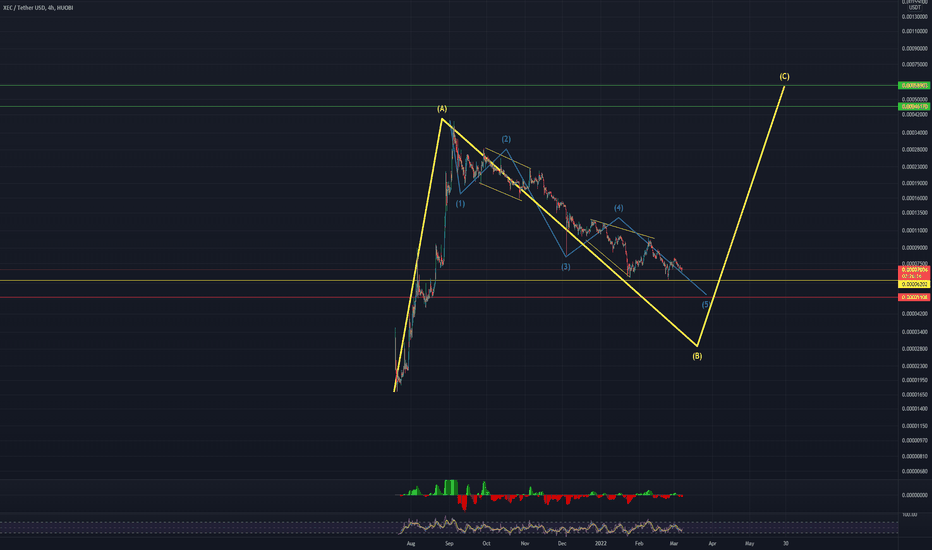
Task: Click the 100.00 oscillator axis value
Action: click(x=909, y=515)
